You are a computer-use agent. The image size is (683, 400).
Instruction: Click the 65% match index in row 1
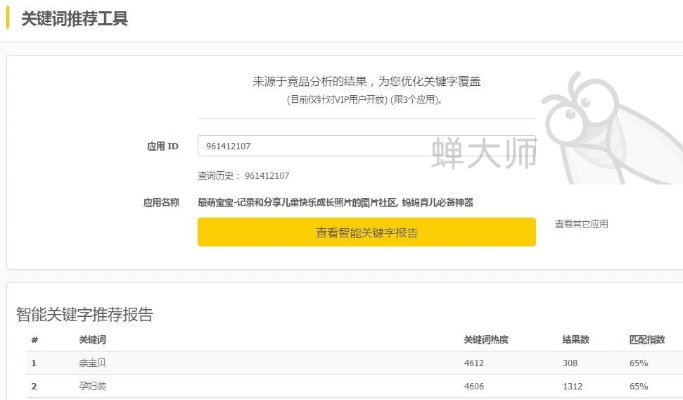pos(639,363)
